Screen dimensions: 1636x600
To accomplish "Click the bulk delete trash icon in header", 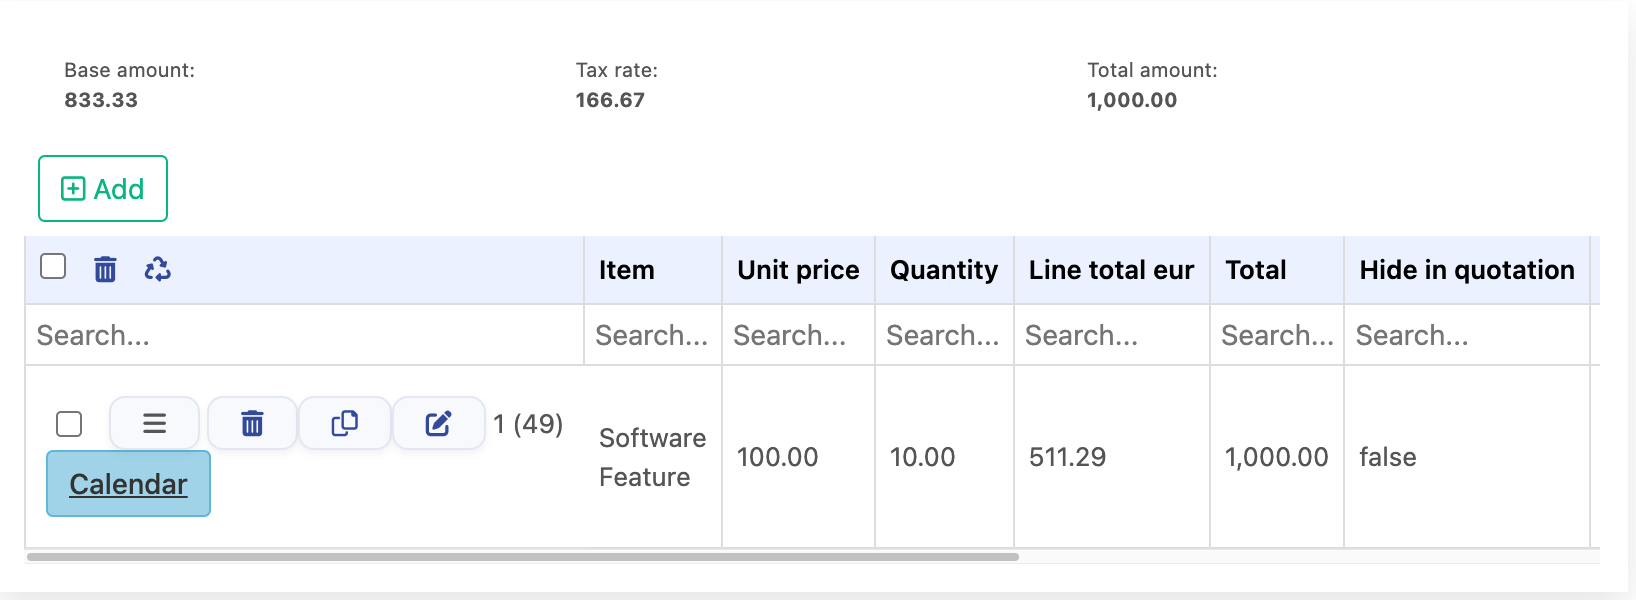I will coord(105,269).
